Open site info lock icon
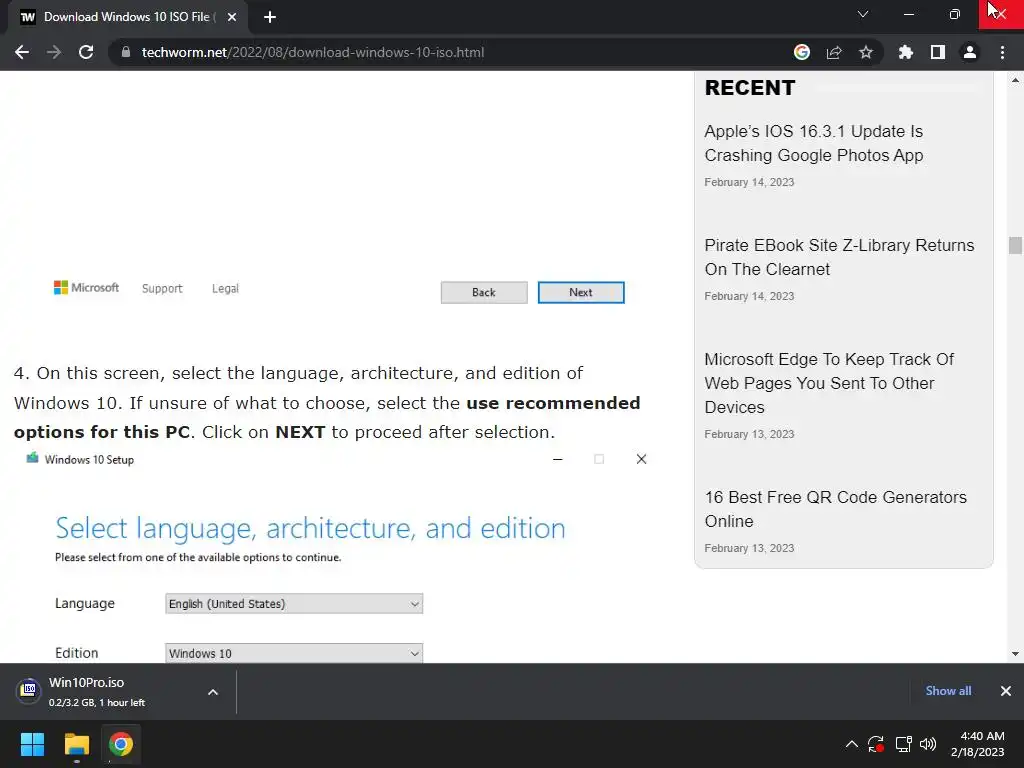 coord(126,52)
